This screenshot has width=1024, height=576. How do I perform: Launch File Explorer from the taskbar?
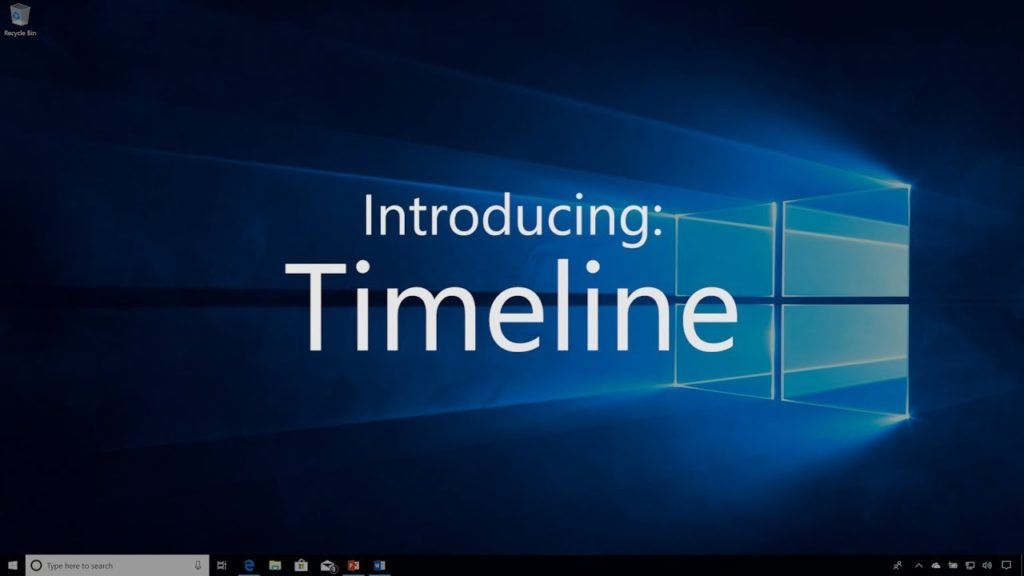(x=277, y=565)
